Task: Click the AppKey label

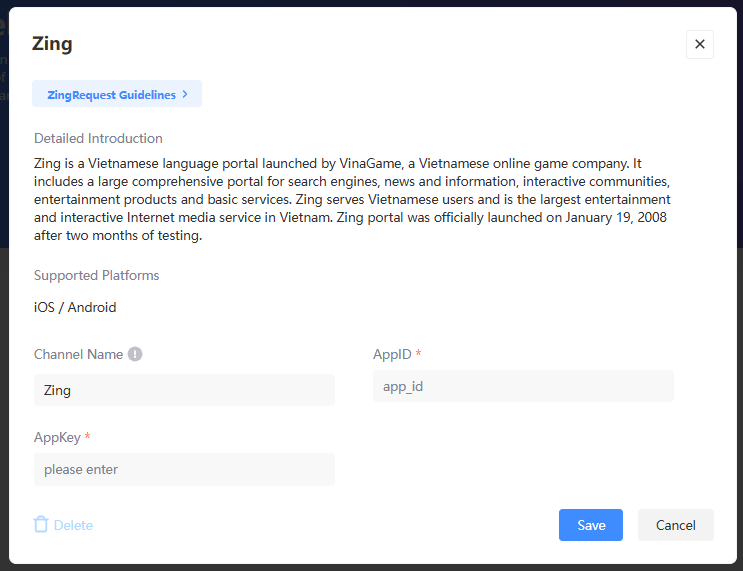Action: 57,437
